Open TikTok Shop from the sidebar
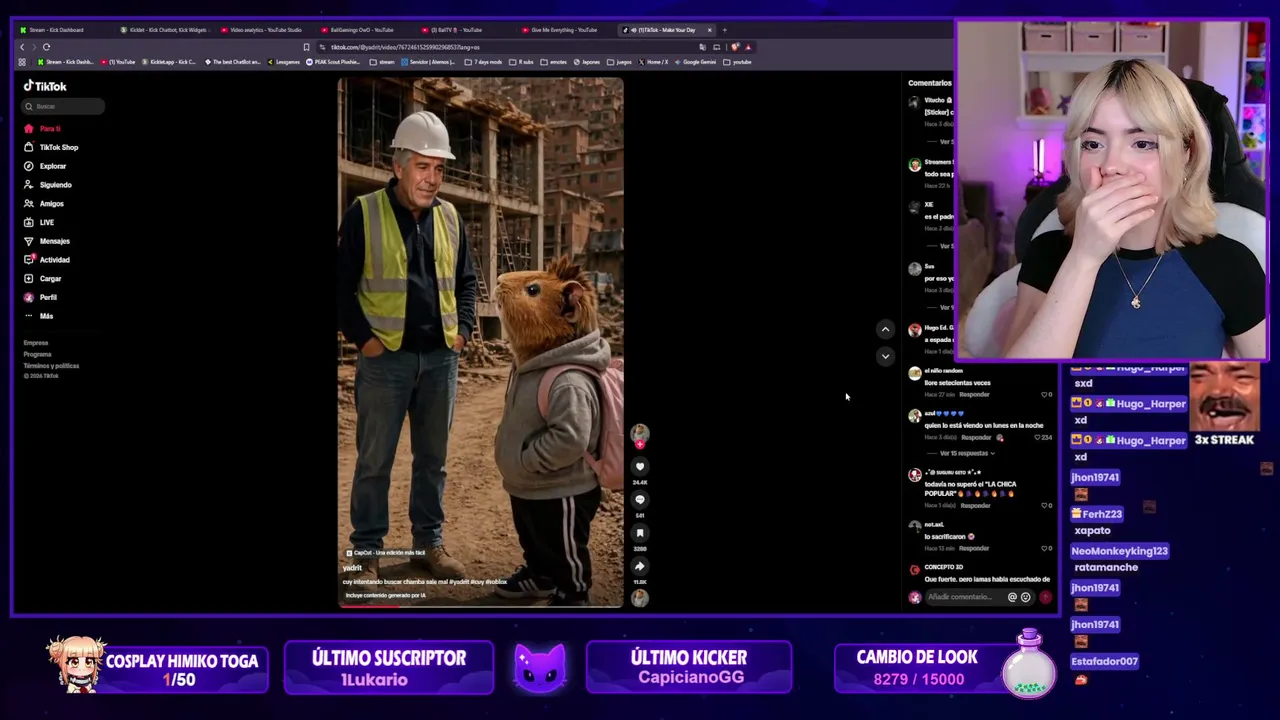This screenshot has height=720, width=1280. point(51,147)
